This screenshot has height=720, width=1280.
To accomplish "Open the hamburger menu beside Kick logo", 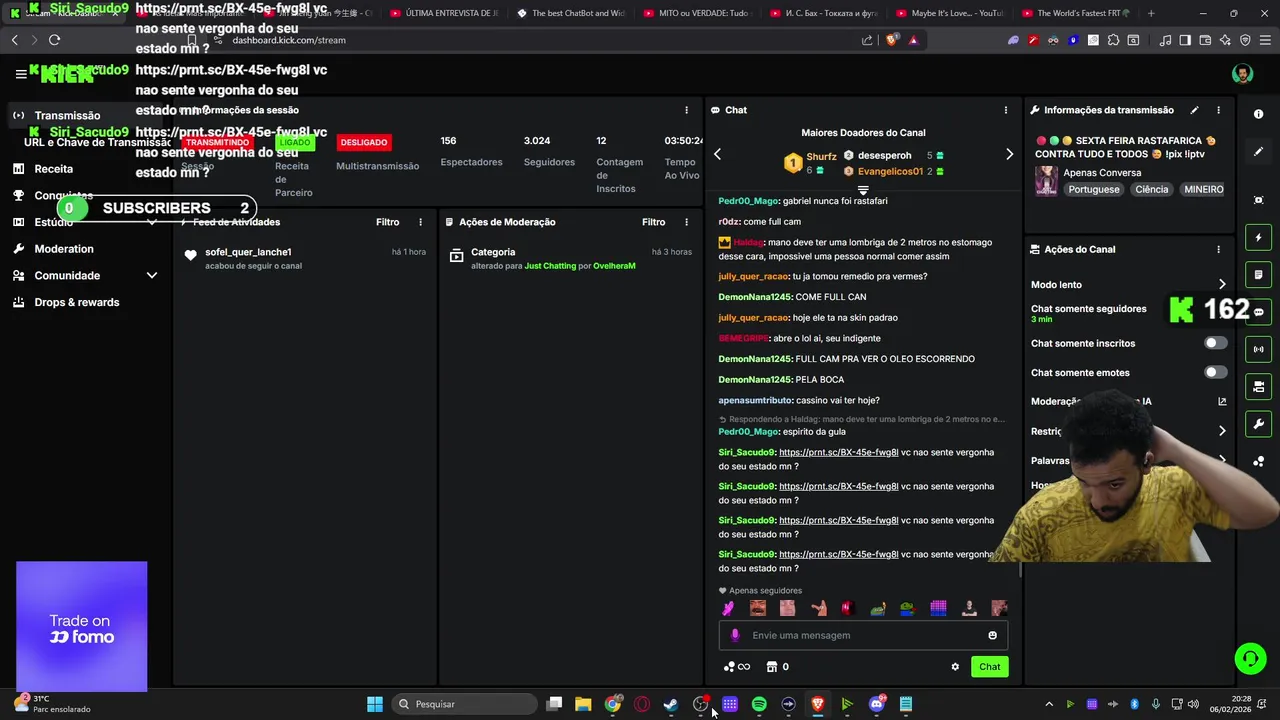I will coord(21,74).
